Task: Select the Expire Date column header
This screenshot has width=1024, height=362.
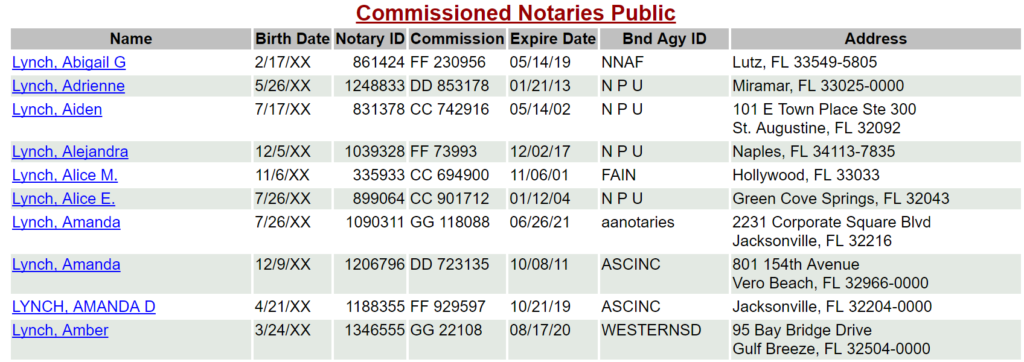Action: coord(553,39)
